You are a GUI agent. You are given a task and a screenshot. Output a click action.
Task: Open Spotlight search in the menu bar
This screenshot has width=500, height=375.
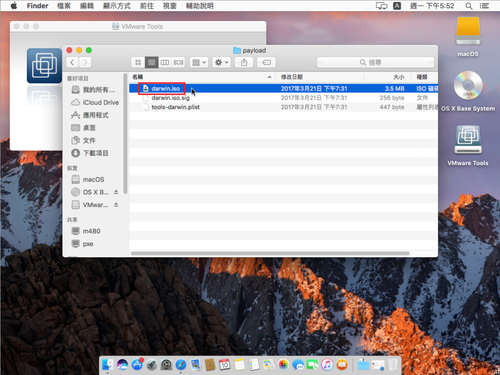pyautogui.click(x=469, y=6)
